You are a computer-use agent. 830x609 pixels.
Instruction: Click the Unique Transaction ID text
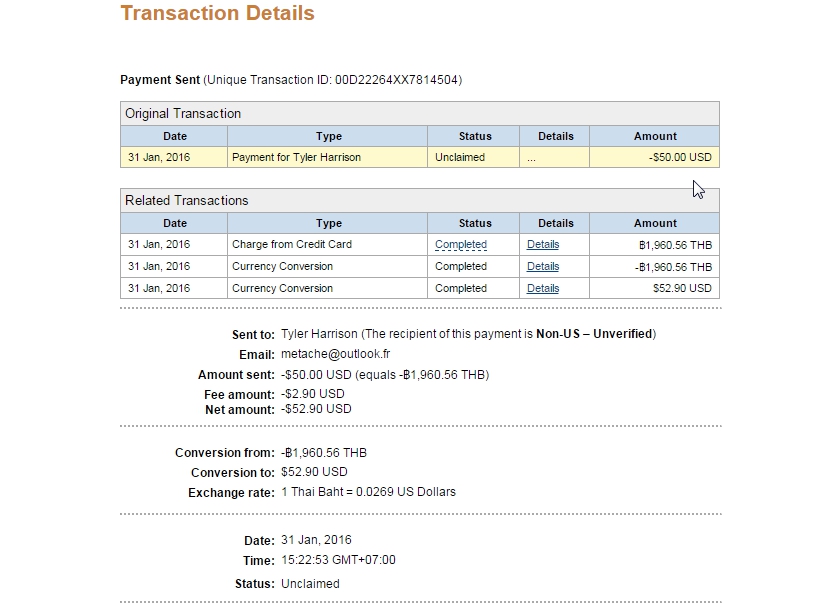pyautogui.click(x=333, y=80)
